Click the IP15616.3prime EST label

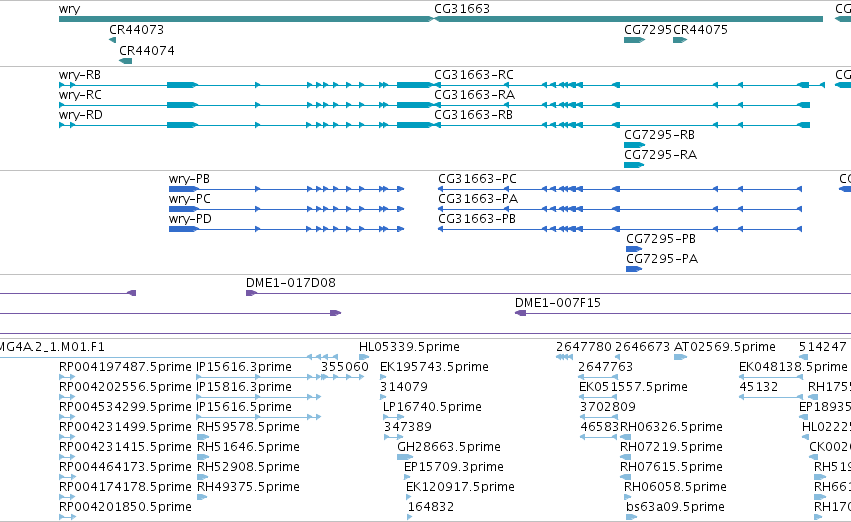point(244,367)
